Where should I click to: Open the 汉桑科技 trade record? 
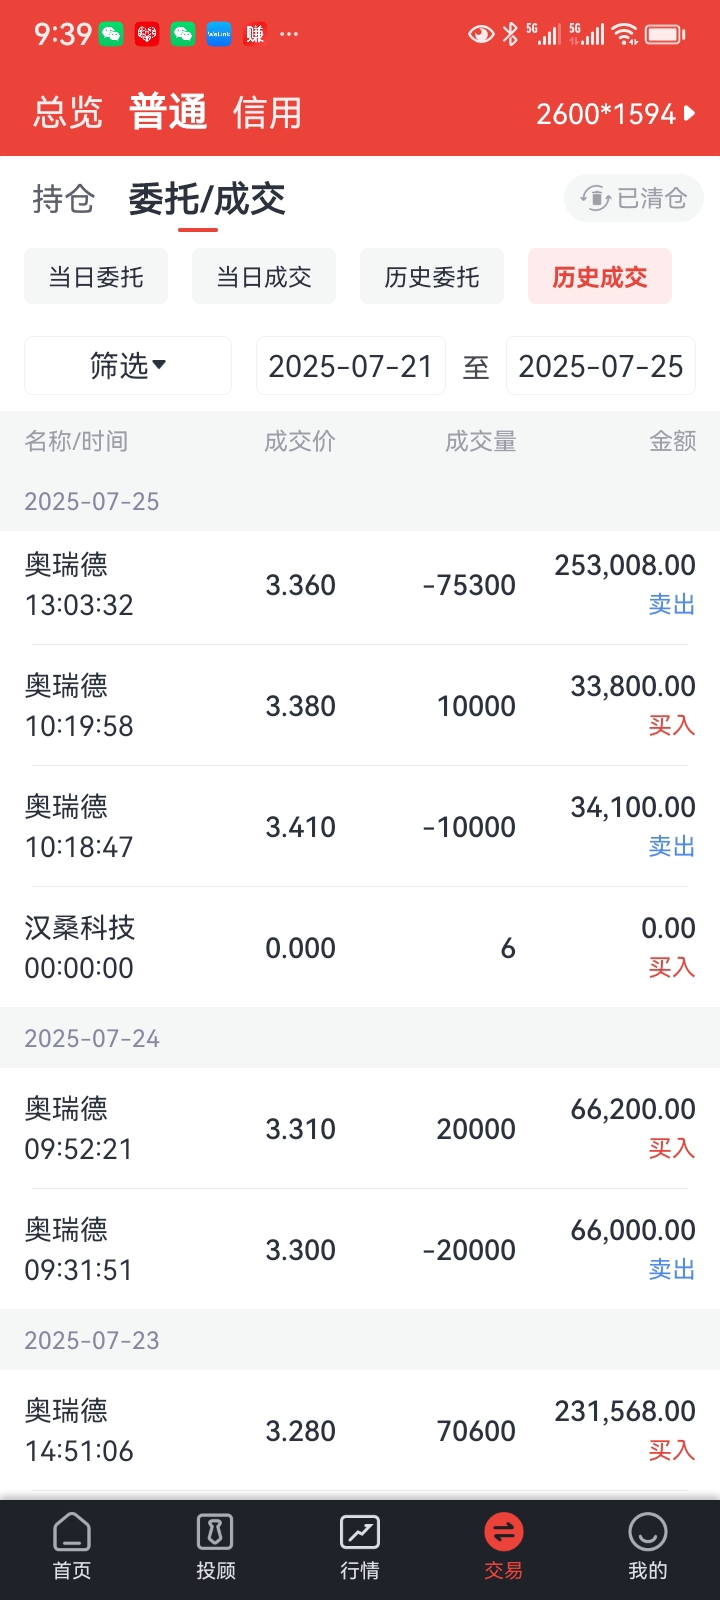(x=360, y=947)
